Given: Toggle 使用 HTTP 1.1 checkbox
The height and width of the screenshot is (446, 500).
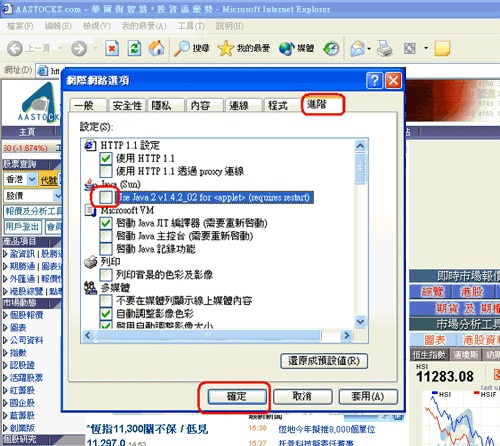Looking at the screenshot, I should [x=106, y=158].
